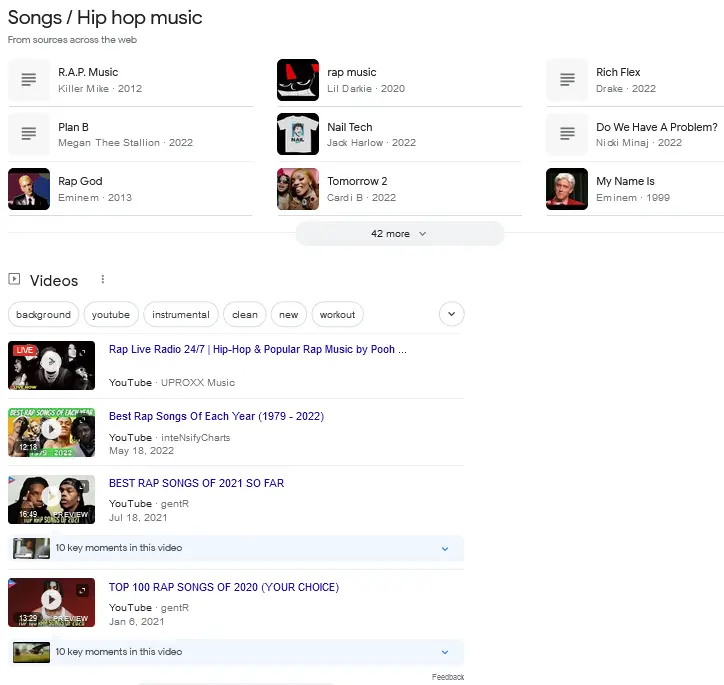Image resolution: width=724 pixels, height=685 pixels.
Task: Click the Megan Thee Stallion · 2022 text
Action: (126, 143)
